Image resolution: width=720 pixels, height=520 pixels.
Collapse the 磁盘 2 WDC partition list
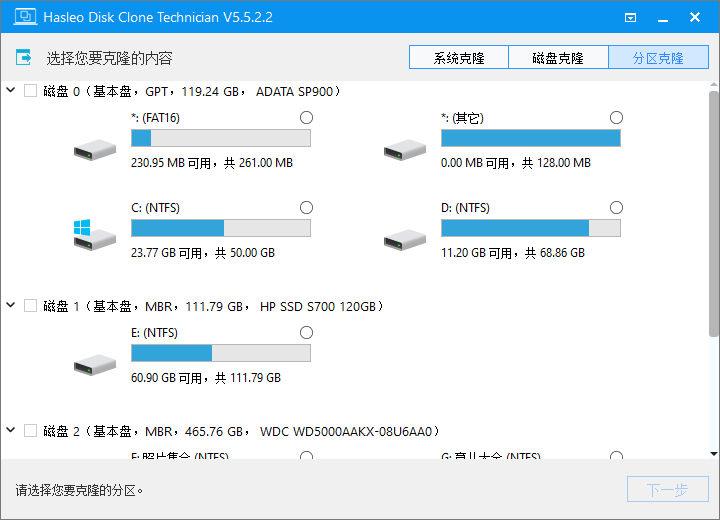coord(11,431)
